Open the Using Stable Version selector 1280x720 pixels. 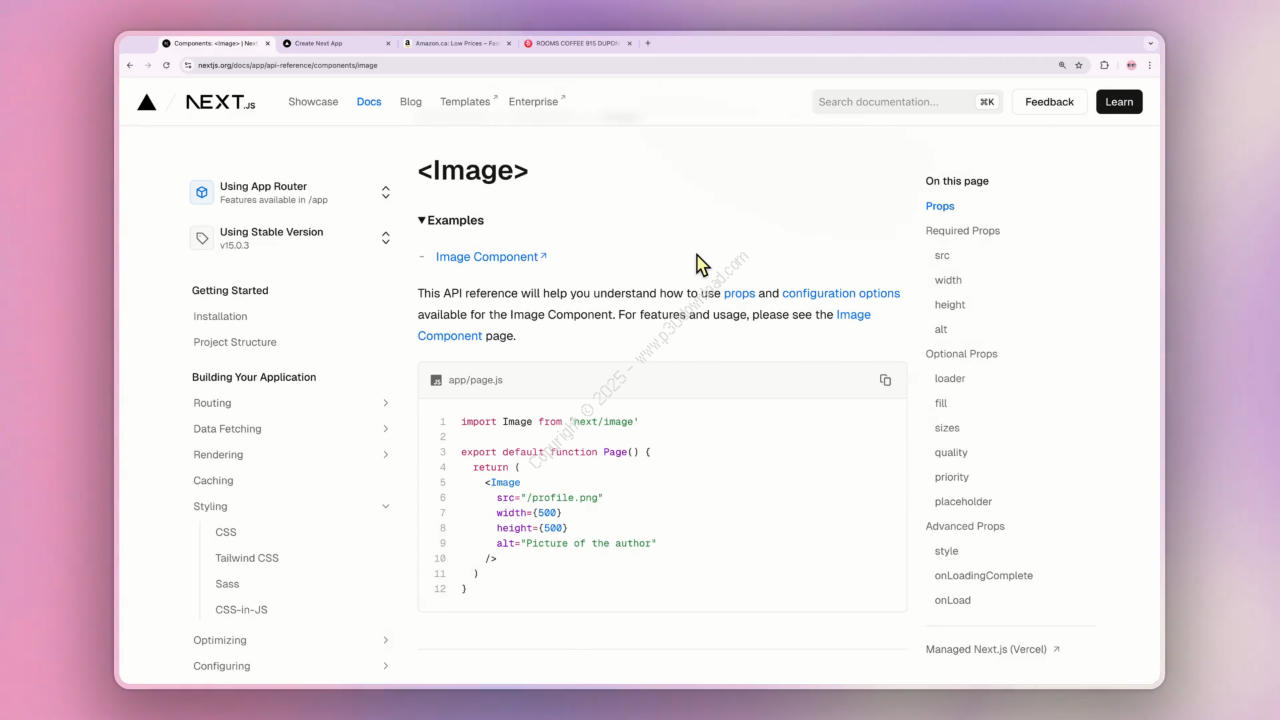(x=290, y=238)
